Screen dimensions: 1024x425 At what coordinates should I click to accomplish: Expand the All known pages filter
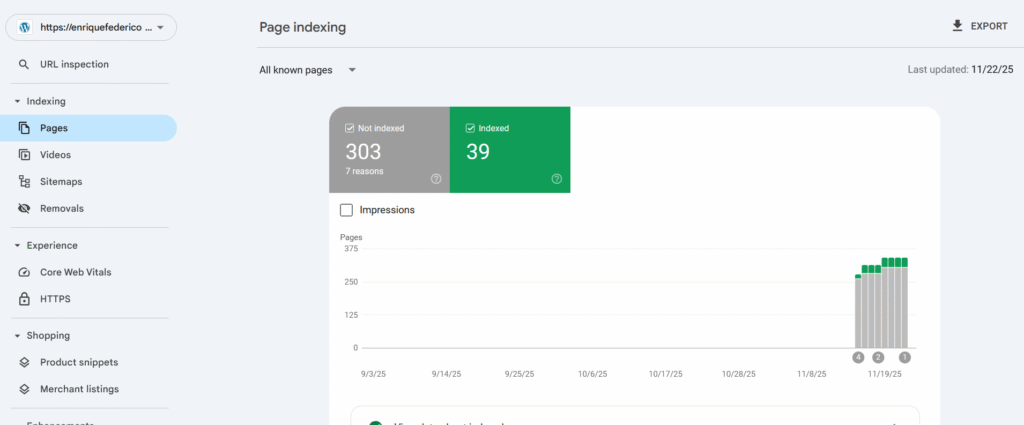[x=308, y=70]
